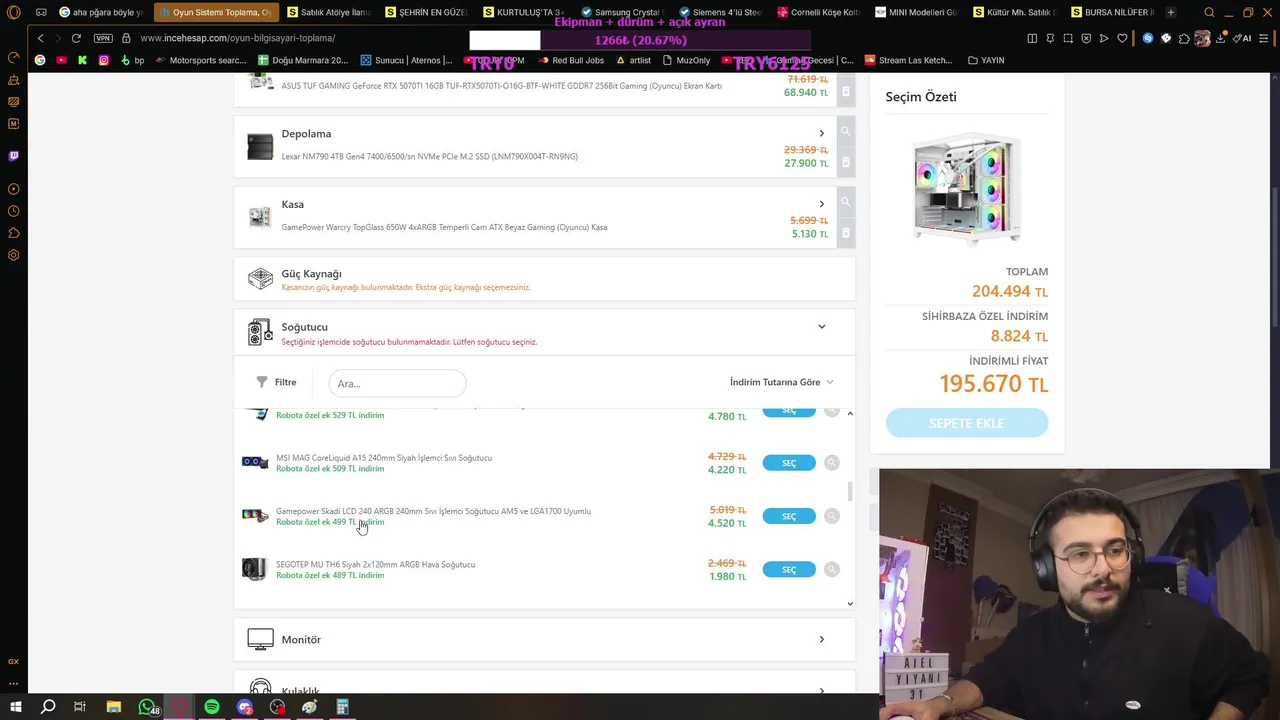
Task: Remove the Lexar NM790 storage selection
Action: coord(845,162)
